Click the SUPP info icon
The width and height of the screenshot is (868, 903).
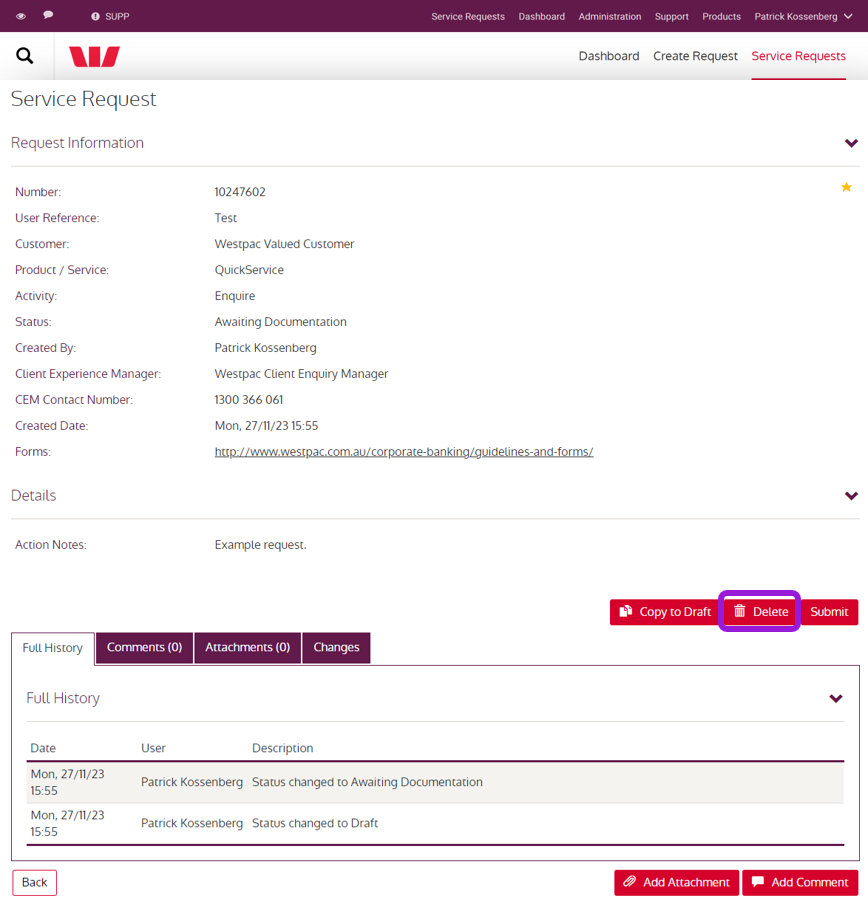coord(96,16)
